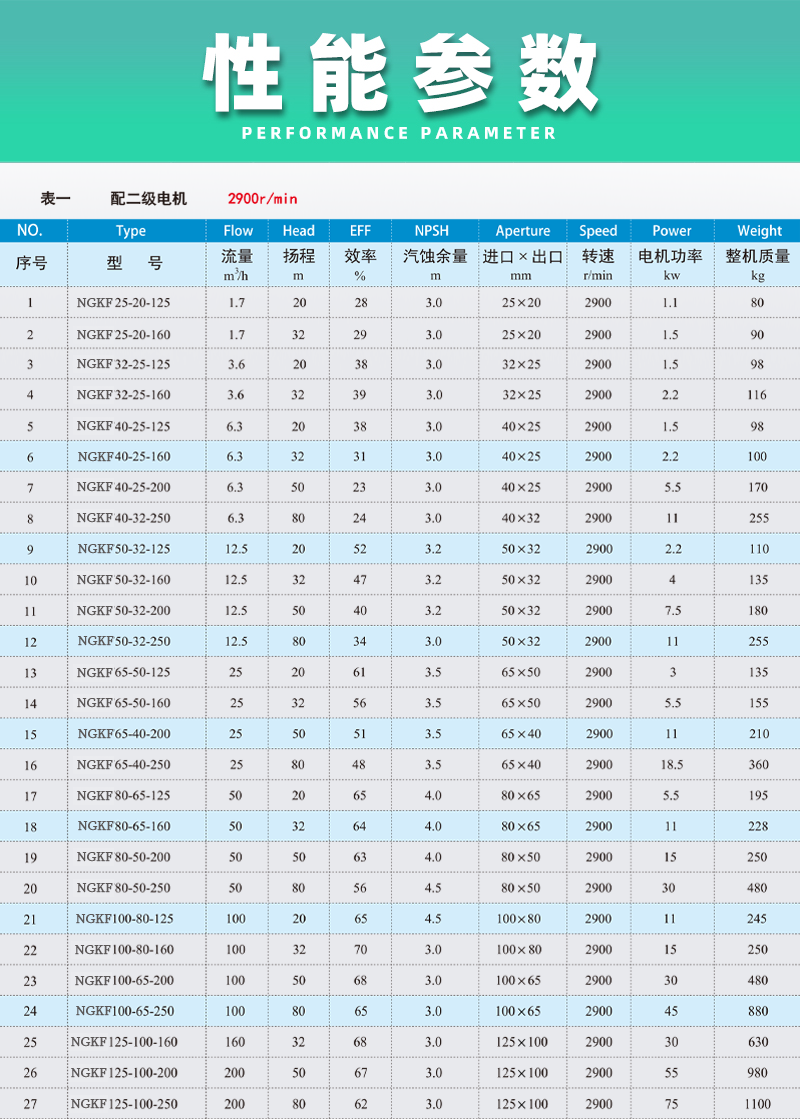Viewport: 800px width, 1119px height.
Task: Select the red 2900r/min speed label
Action: 263,199
